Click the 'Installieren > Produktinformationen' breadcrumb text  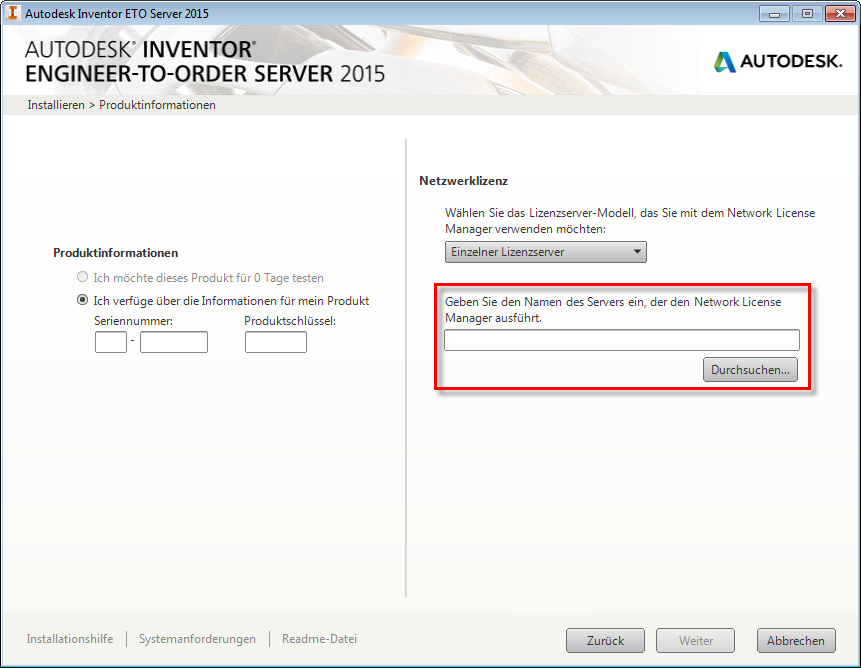click(x=121, y=105)
